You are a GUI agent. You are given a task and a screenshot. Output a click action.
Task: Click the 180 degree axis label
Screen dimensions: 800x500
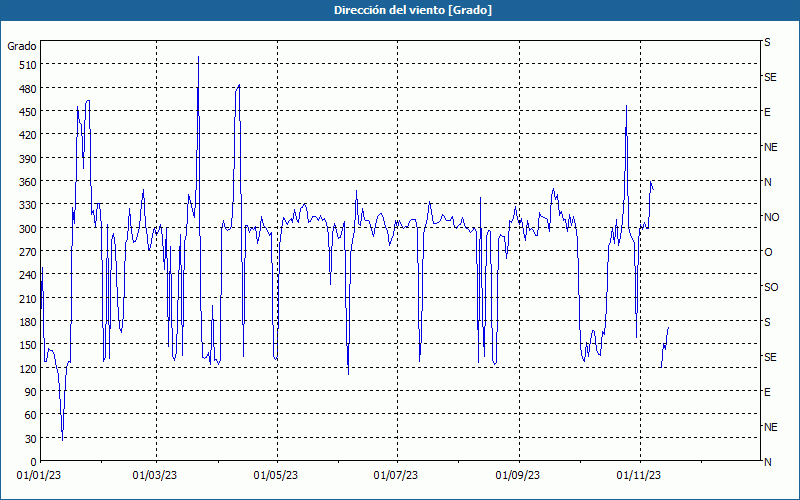click(28, 322)
